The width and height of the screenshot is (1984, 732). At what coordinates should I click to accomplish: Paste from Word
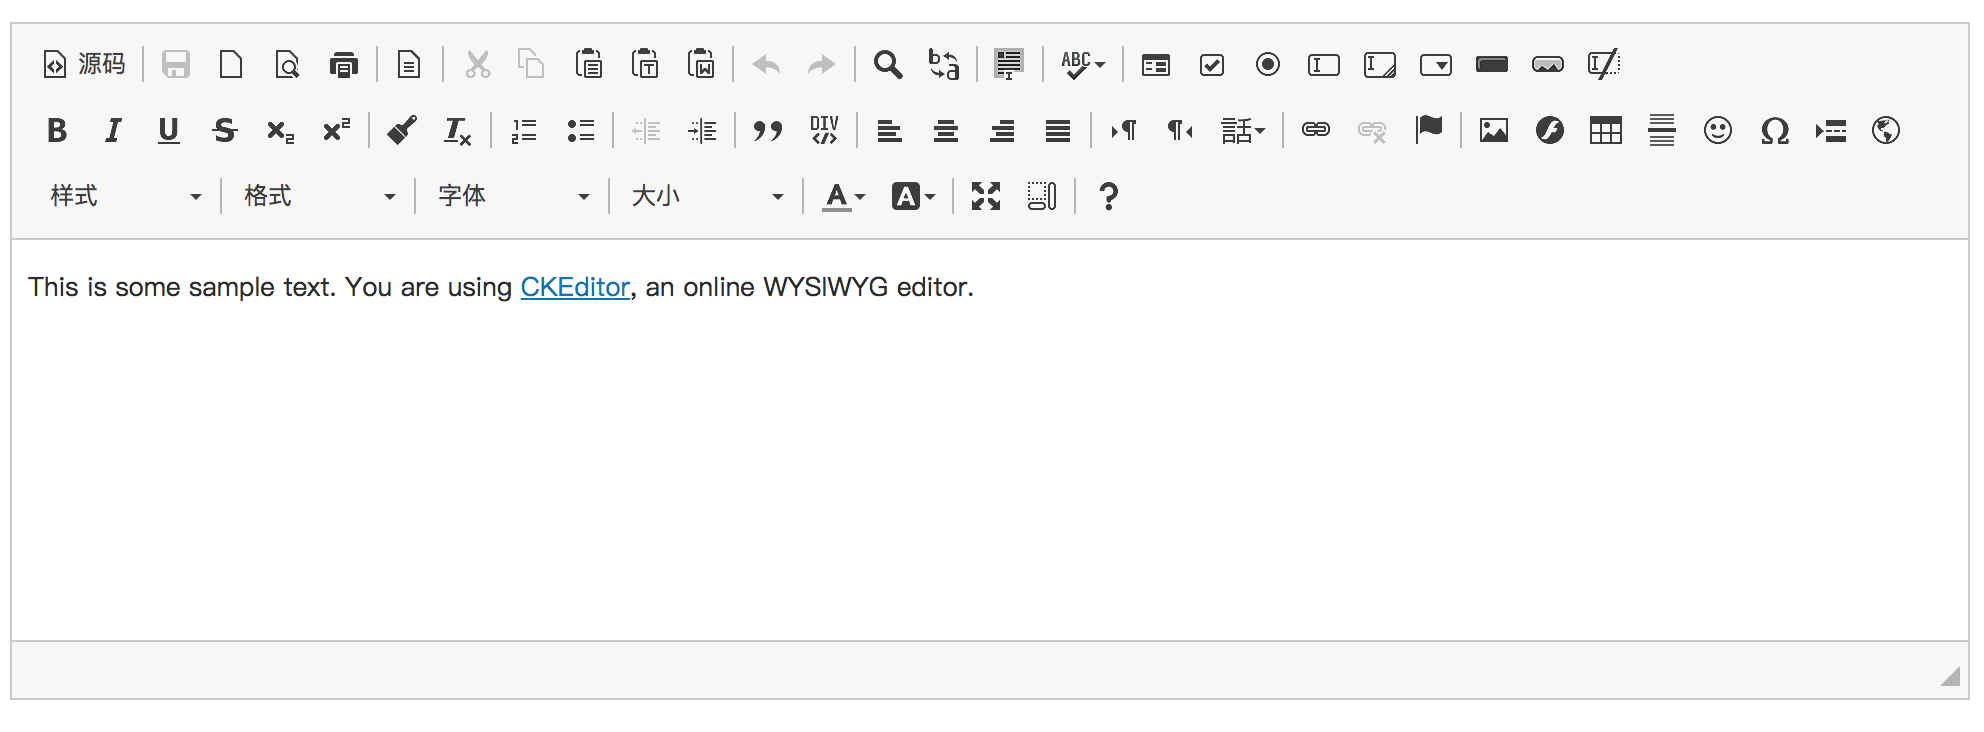click(x=701, y=65)
